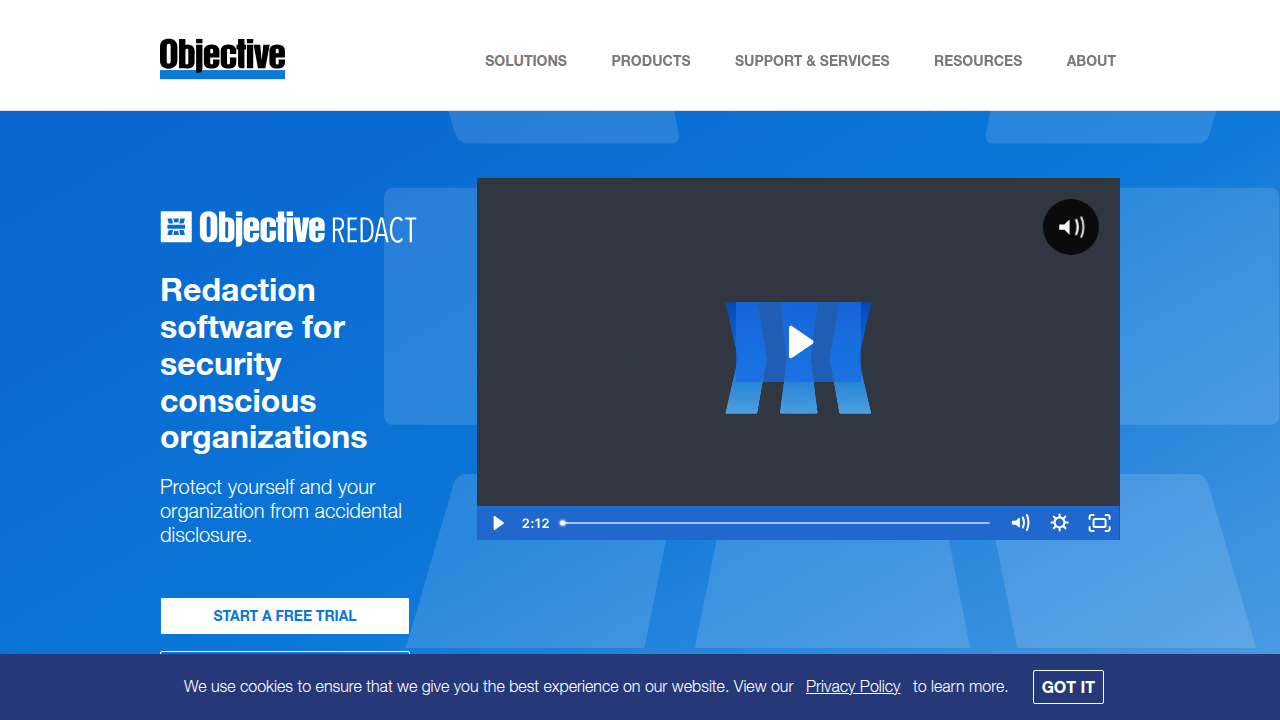Click the small play icon in video control bar
Image resolution: width=1280 pixels, height=720 pixels.
coord(498,523)
